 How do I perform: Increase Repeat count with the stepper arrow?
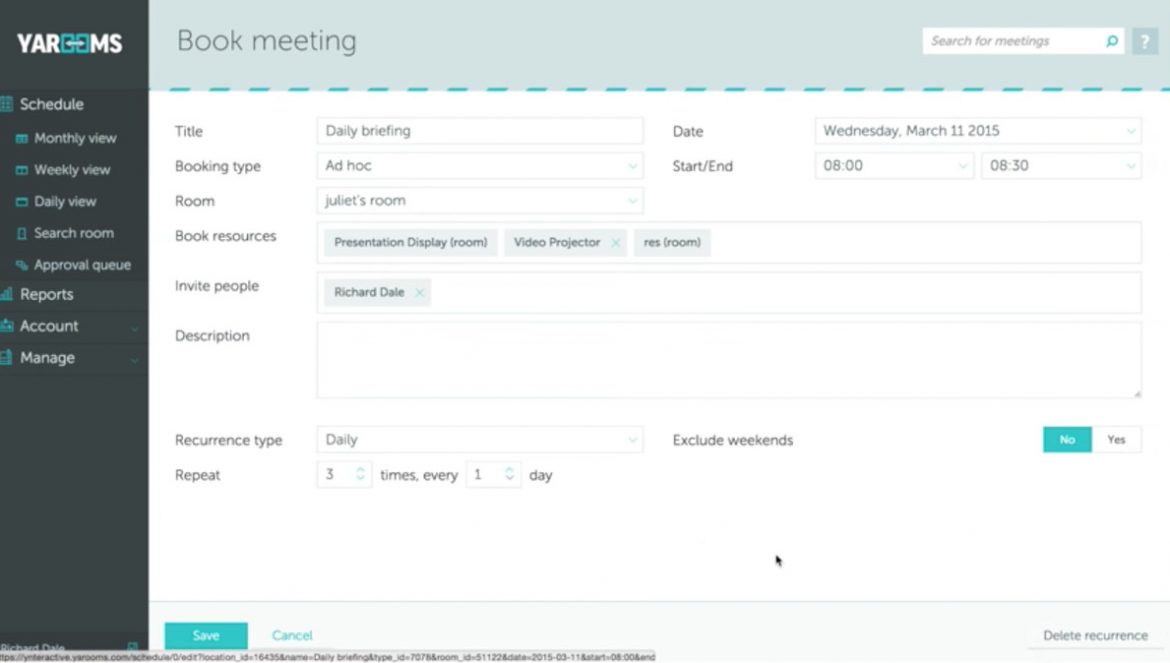click(x=361, y=469)
